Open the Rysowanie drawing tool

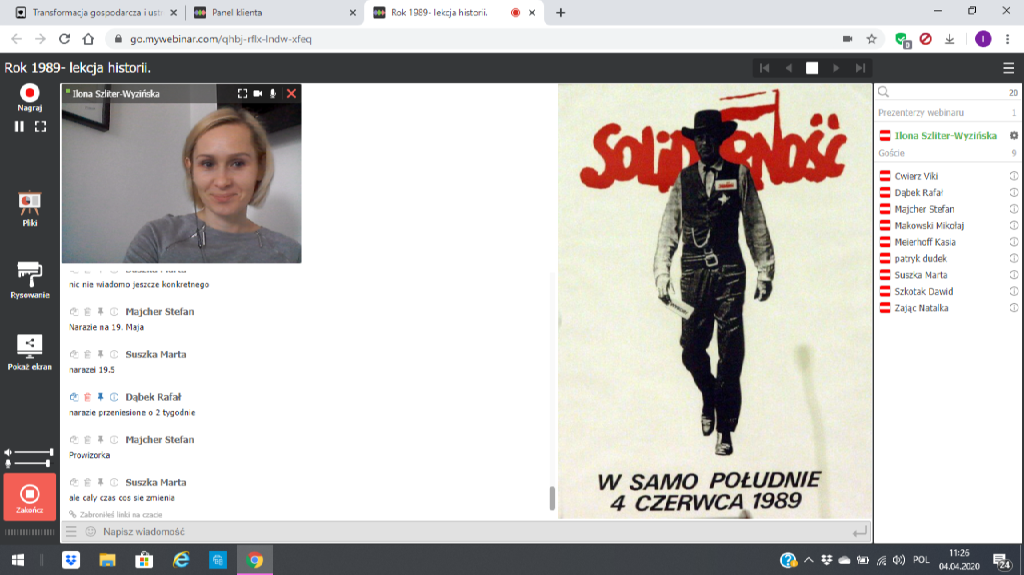point(29,278)
